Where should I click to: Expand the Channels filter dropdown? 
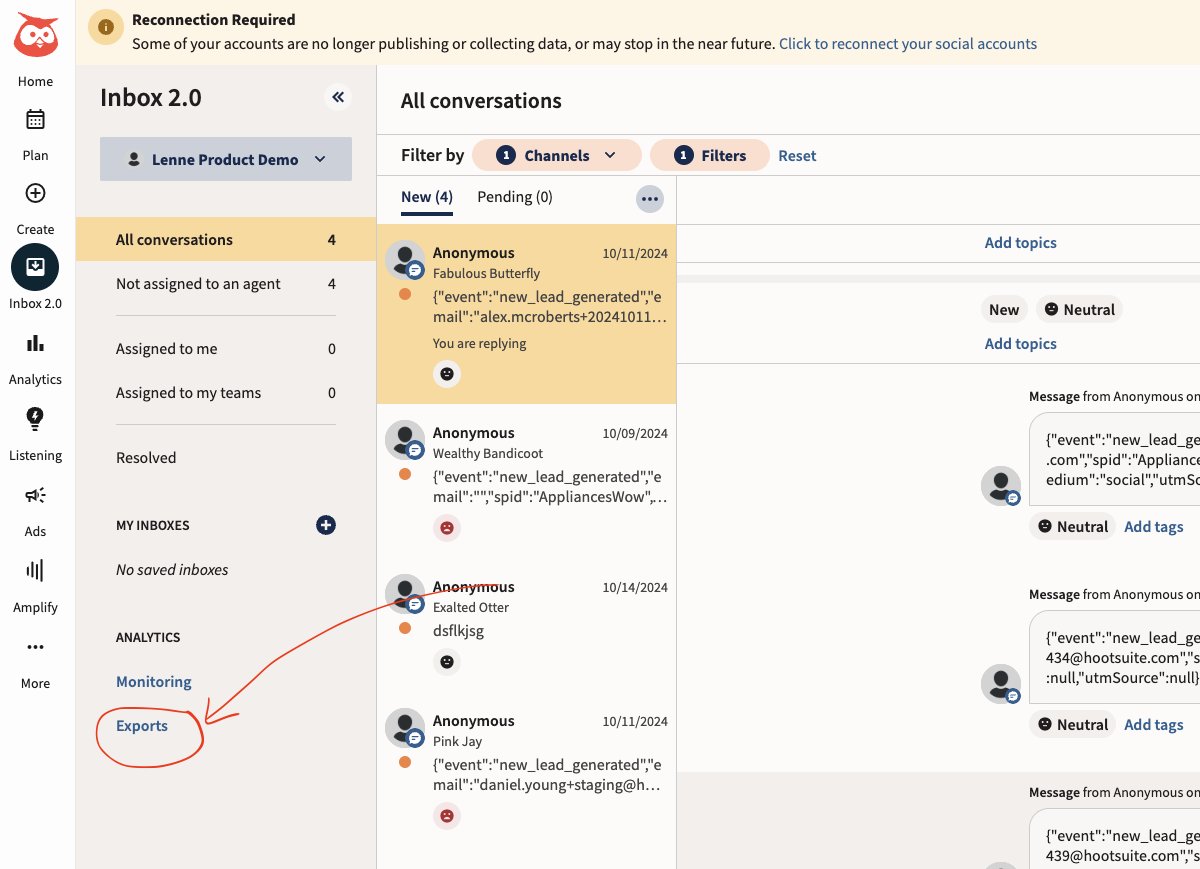click(x=556, y=155)
